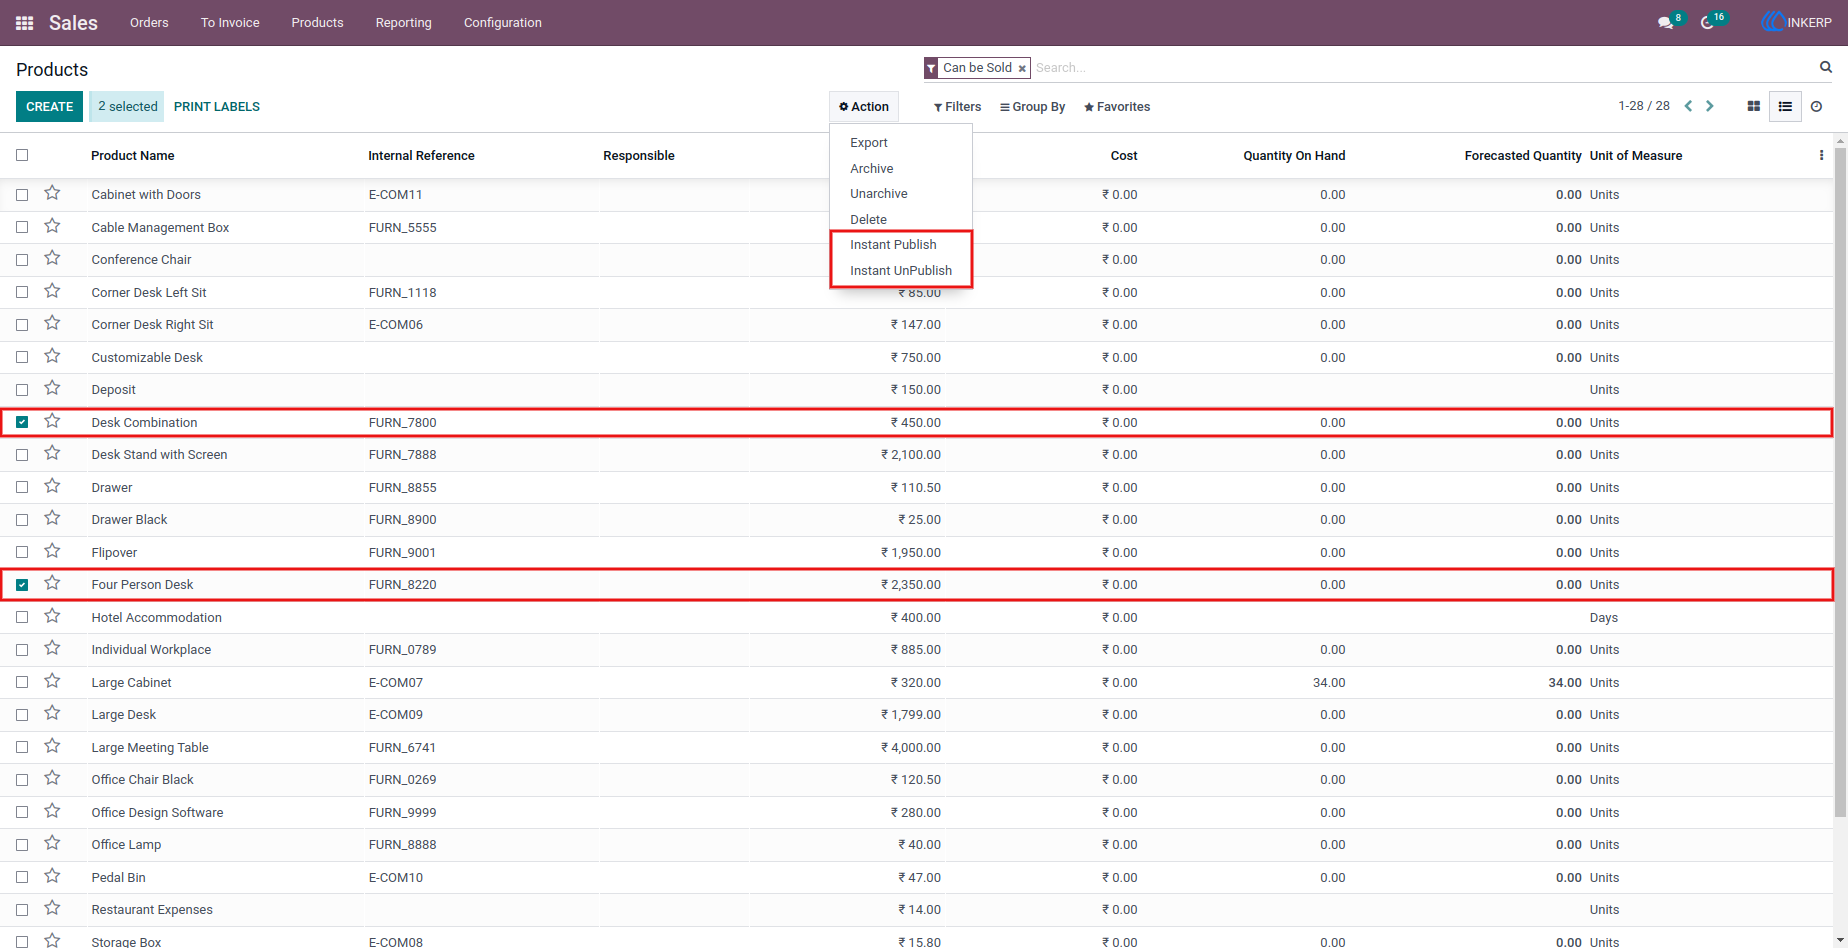
Task: Check the Pedal Bin checkbox
Action: click(22, 877)
